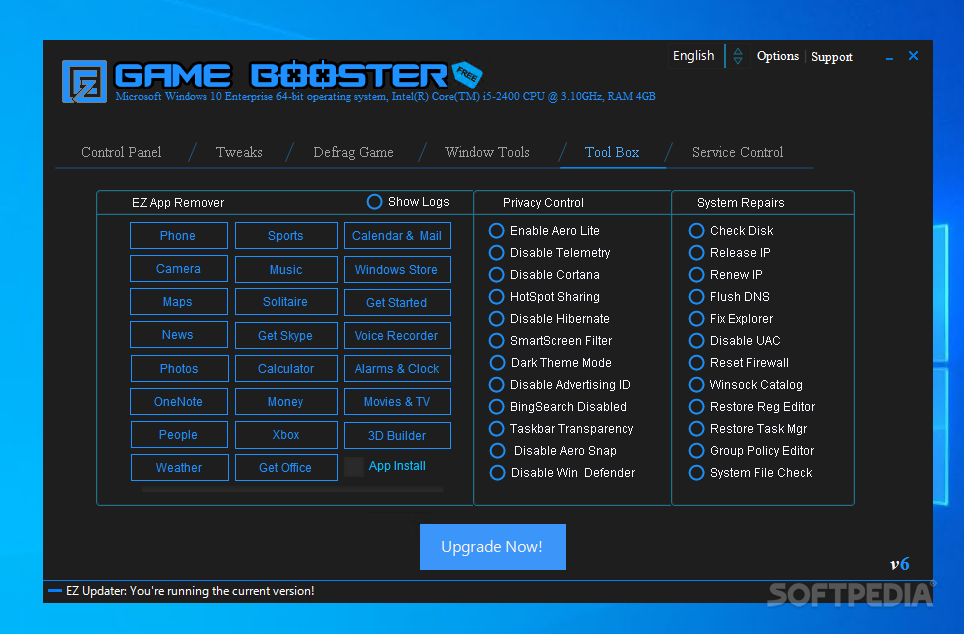Click the Alarms & Clock button

coord(397,368)
